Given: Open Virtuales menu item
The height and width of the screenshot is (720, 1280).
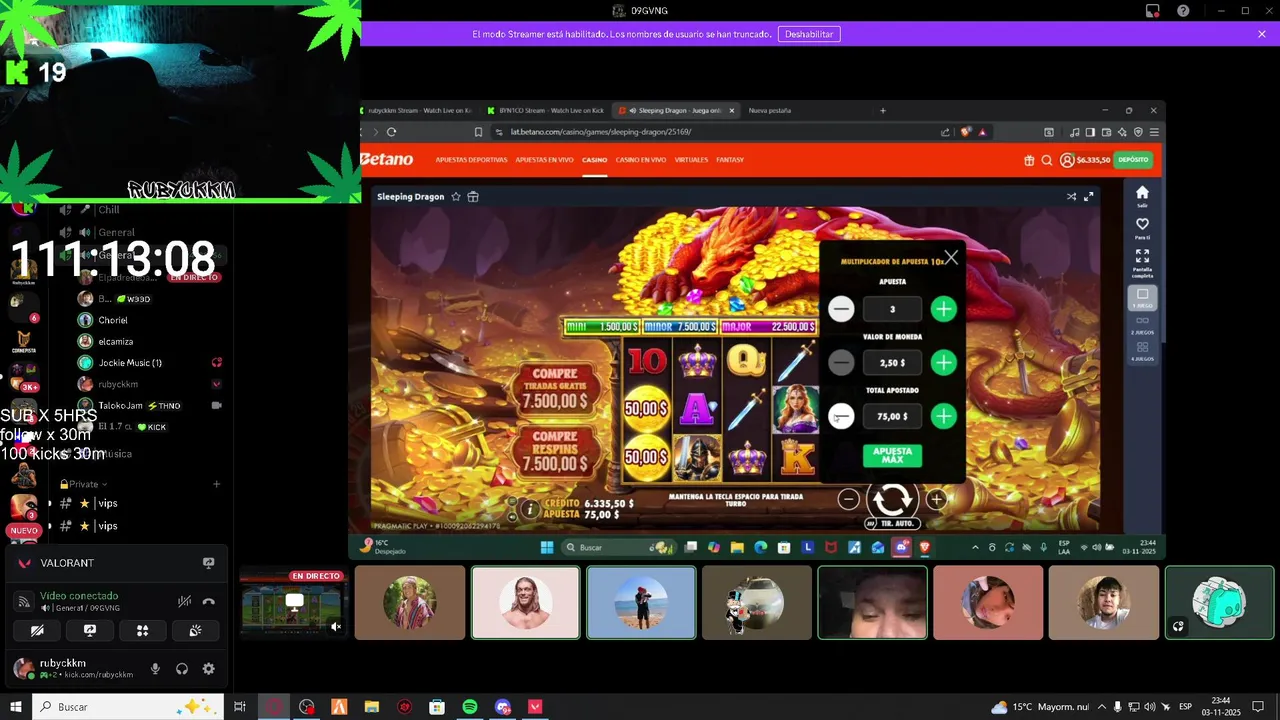Looking at the screenshot, I should tap(691, 160).
